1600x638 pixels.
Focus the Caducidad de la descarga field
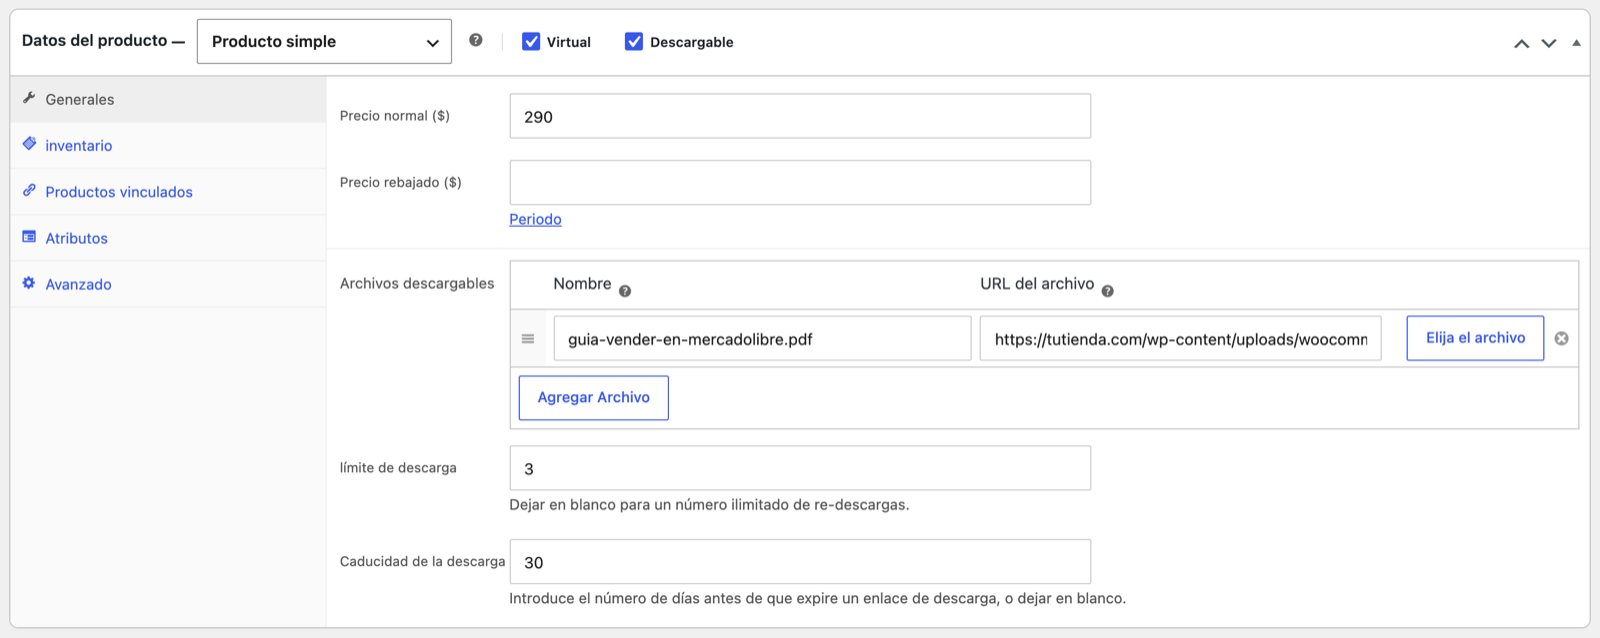[x=800, y=562]
